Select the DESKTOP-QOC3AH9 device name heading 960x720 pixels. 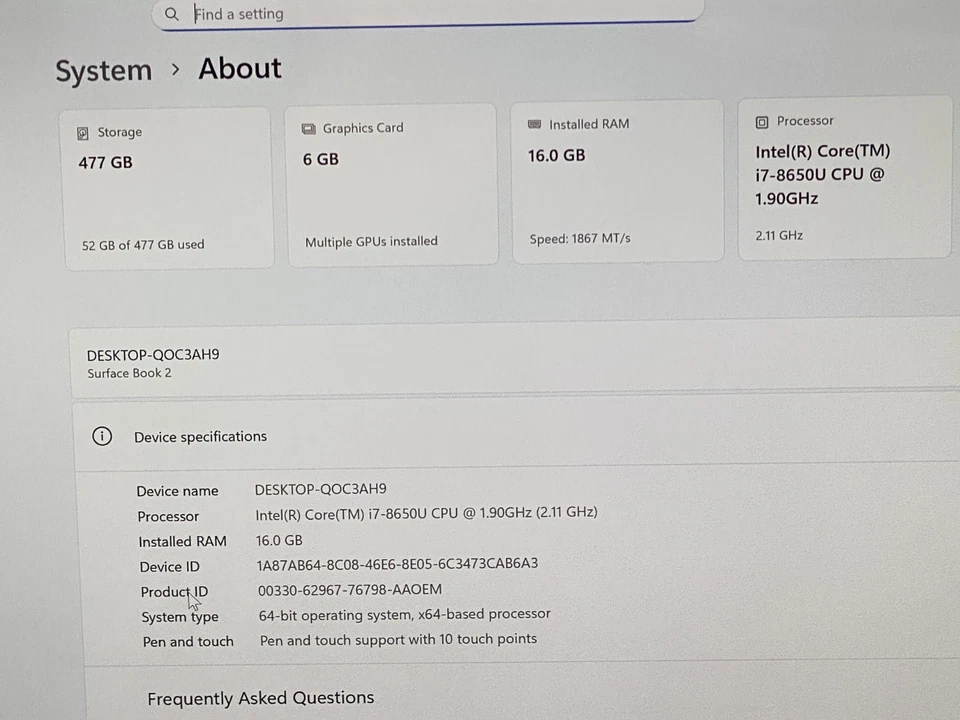coord(153,355)
